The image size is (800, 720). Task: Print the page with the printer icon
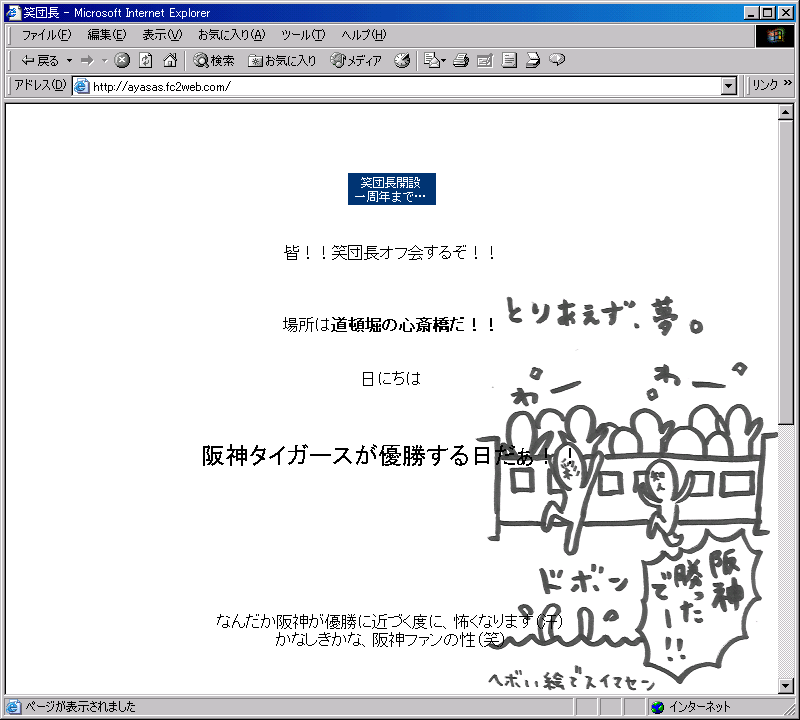pyautogui.click(x=461, y=61)
